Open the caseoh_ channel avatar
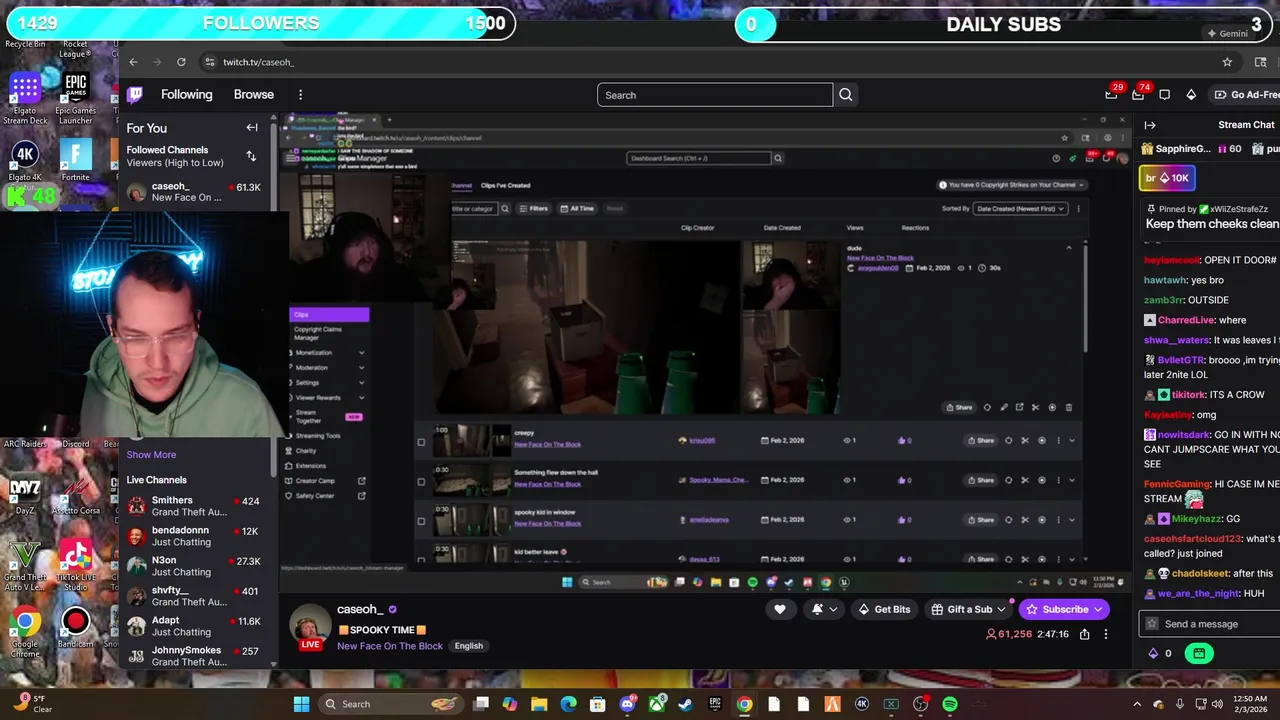 (x=311, y=626)
